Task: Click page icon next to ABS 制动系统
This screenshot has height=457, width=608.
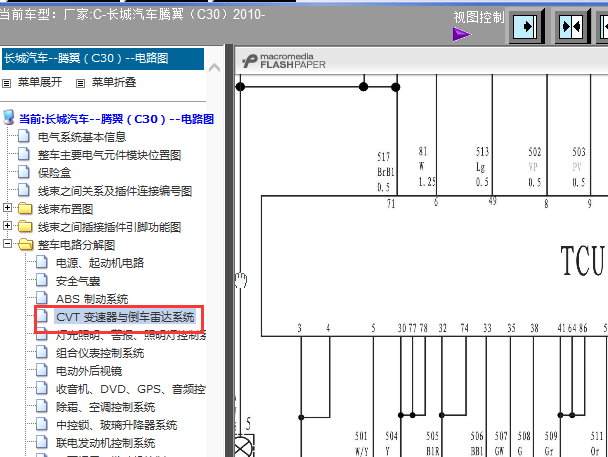Action: pyautogui.click(x=42, y=298)
